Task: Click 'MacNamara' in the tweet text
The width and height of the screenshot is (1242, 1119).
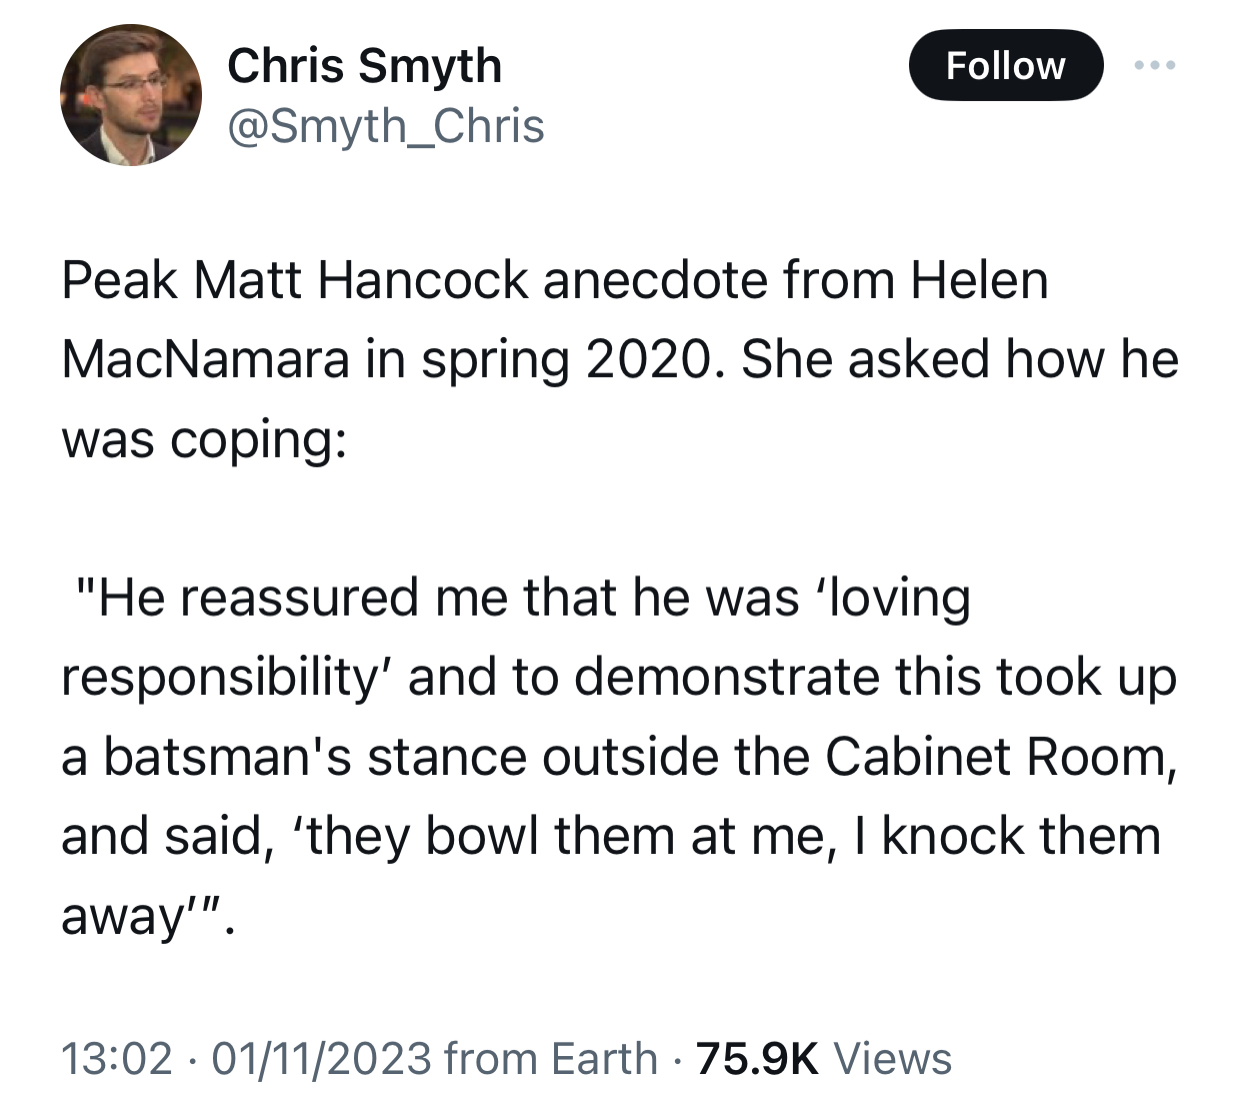Action: point(205,359)
